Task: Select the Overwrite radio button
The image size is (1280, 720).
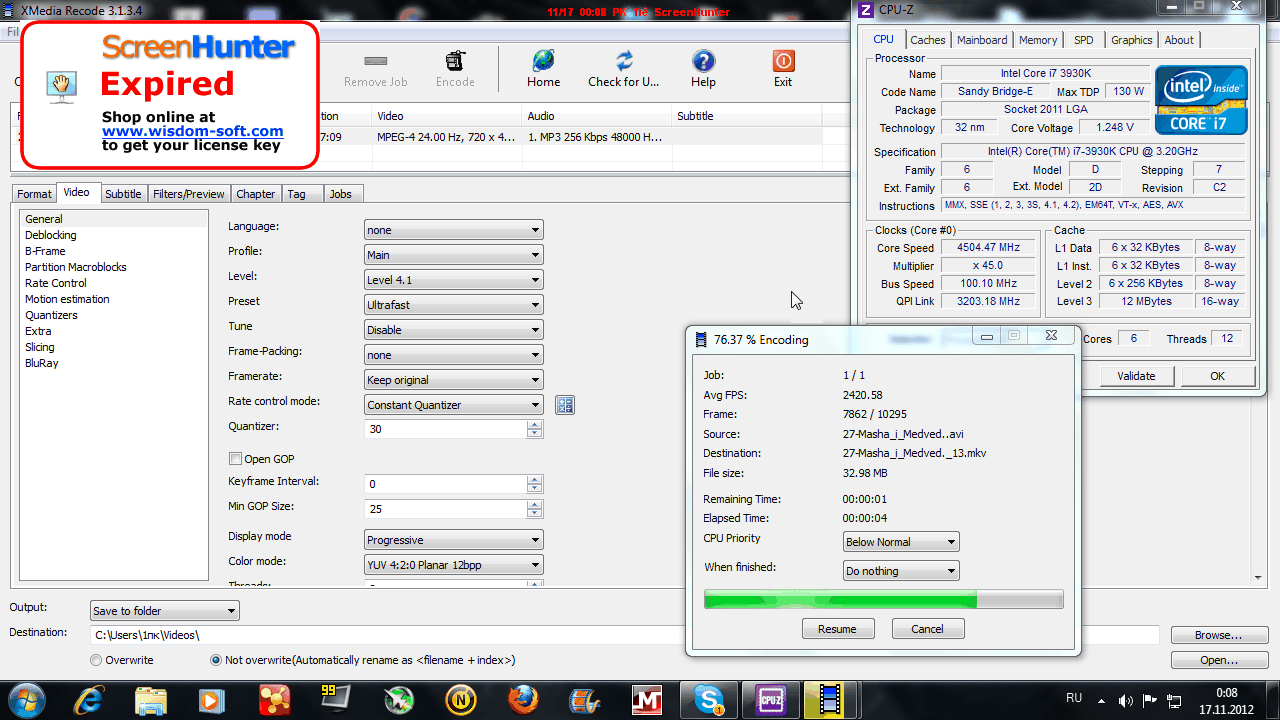Action: pyautogui.click(x=96, y=660)
